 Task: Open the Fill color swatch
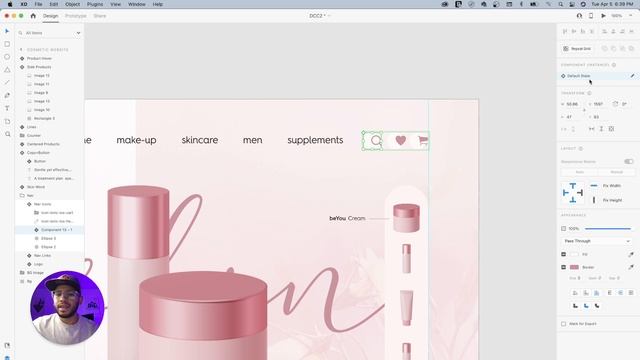(x=574, y=254)
